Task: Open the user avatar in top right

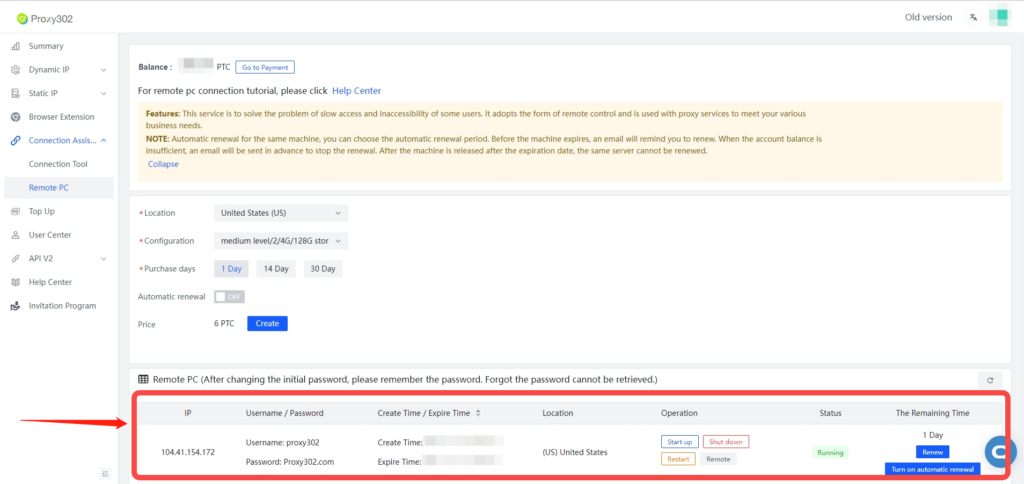Action: click(998, 18)
